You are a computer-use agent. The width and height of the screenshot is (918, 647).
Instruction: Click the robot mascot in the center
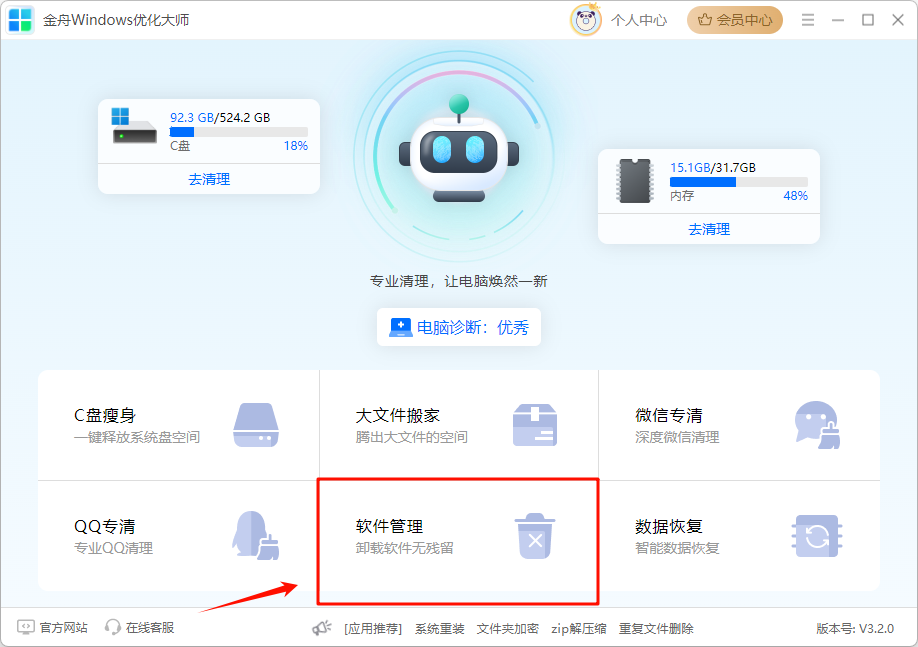click(x=459, y=149)
